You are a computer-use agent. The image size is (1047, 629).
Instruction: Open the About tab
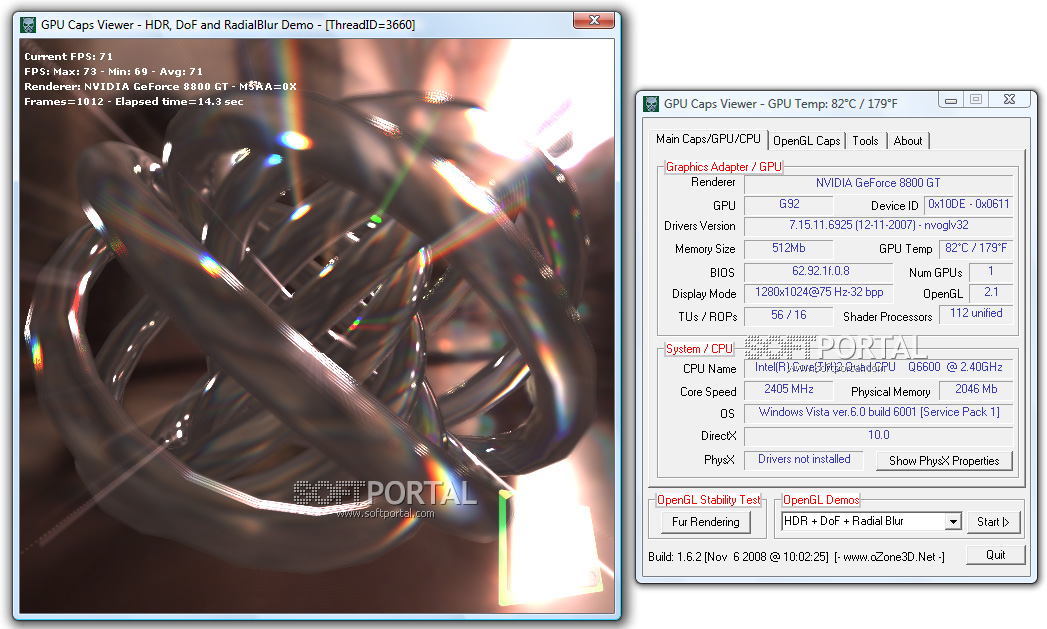click(x=907, y=141)
